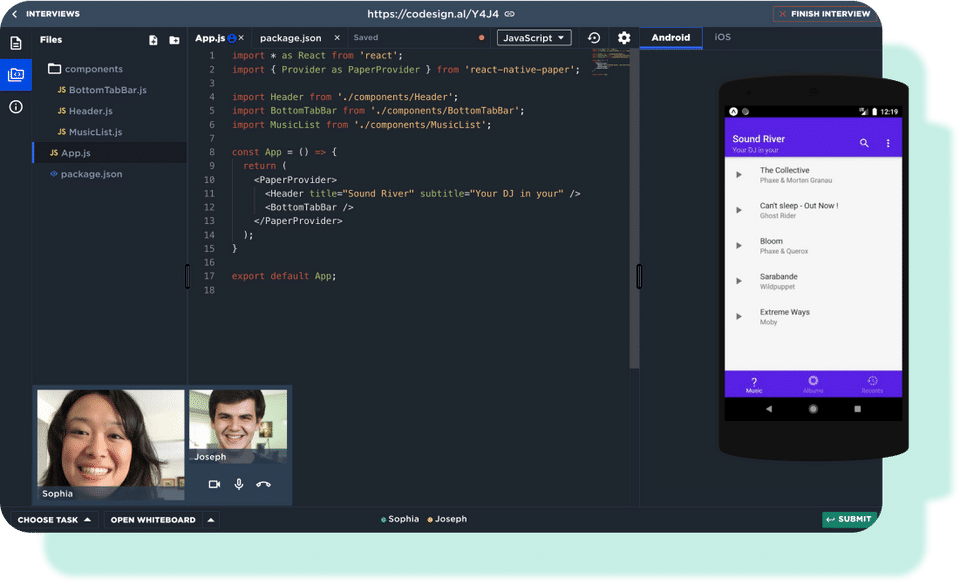Tap search icon in phone preview header
Viewport: 960px width, 584px height.
[x=864, y=143]
